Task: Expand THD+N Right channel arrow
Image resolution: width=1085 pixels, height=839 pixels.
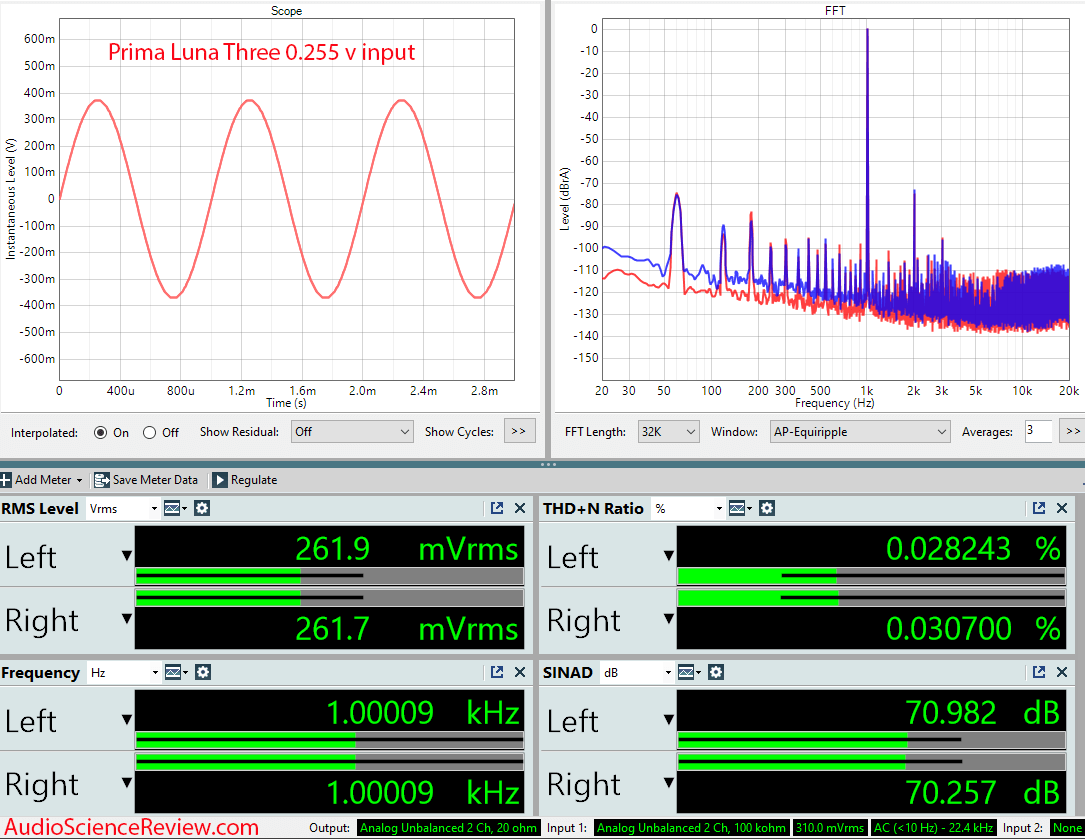Action: (x=668, y=618)
